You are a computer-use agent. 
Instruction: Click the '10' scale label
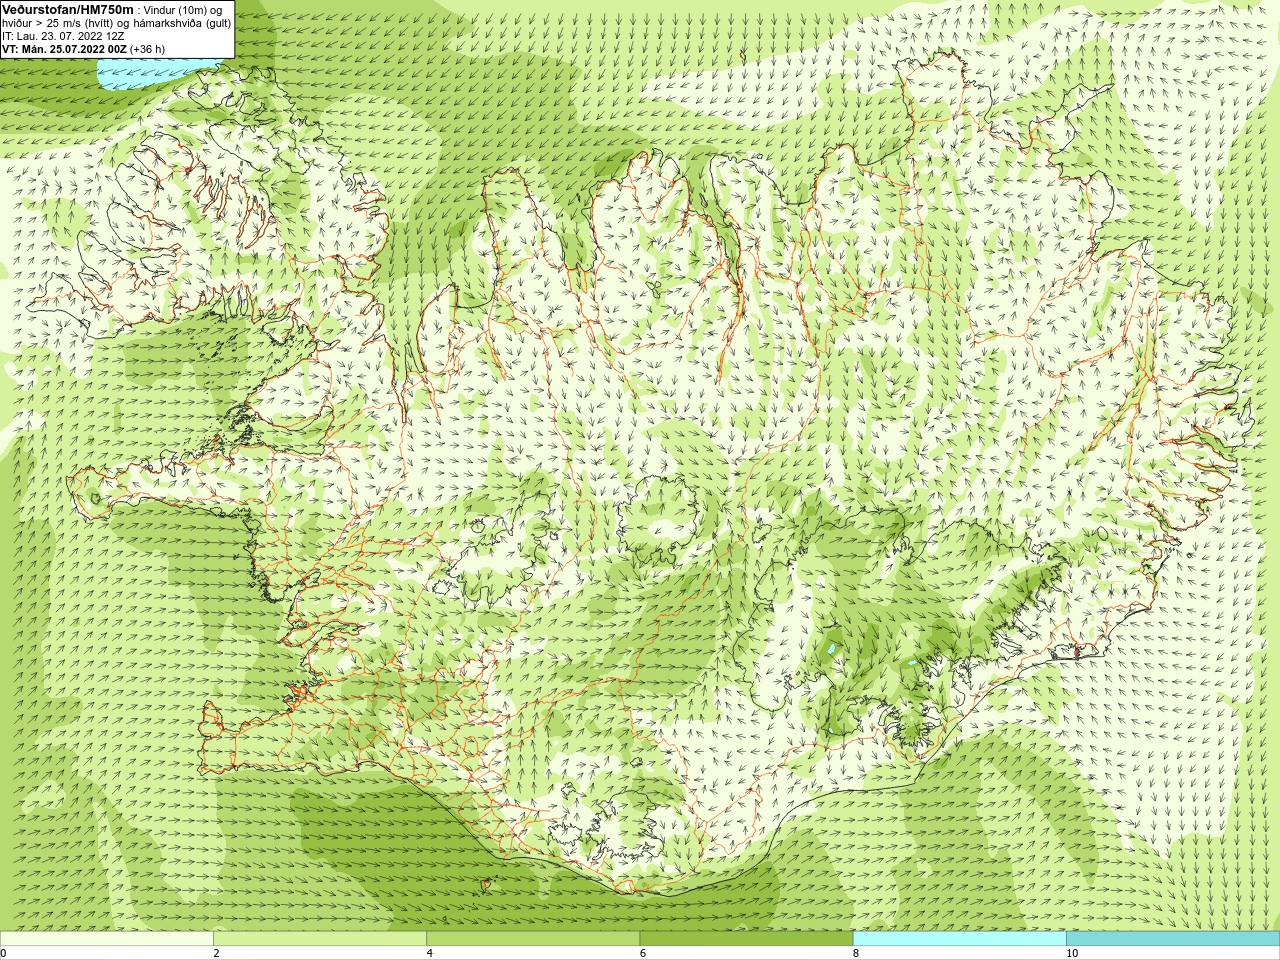[x=1071, y=953]
